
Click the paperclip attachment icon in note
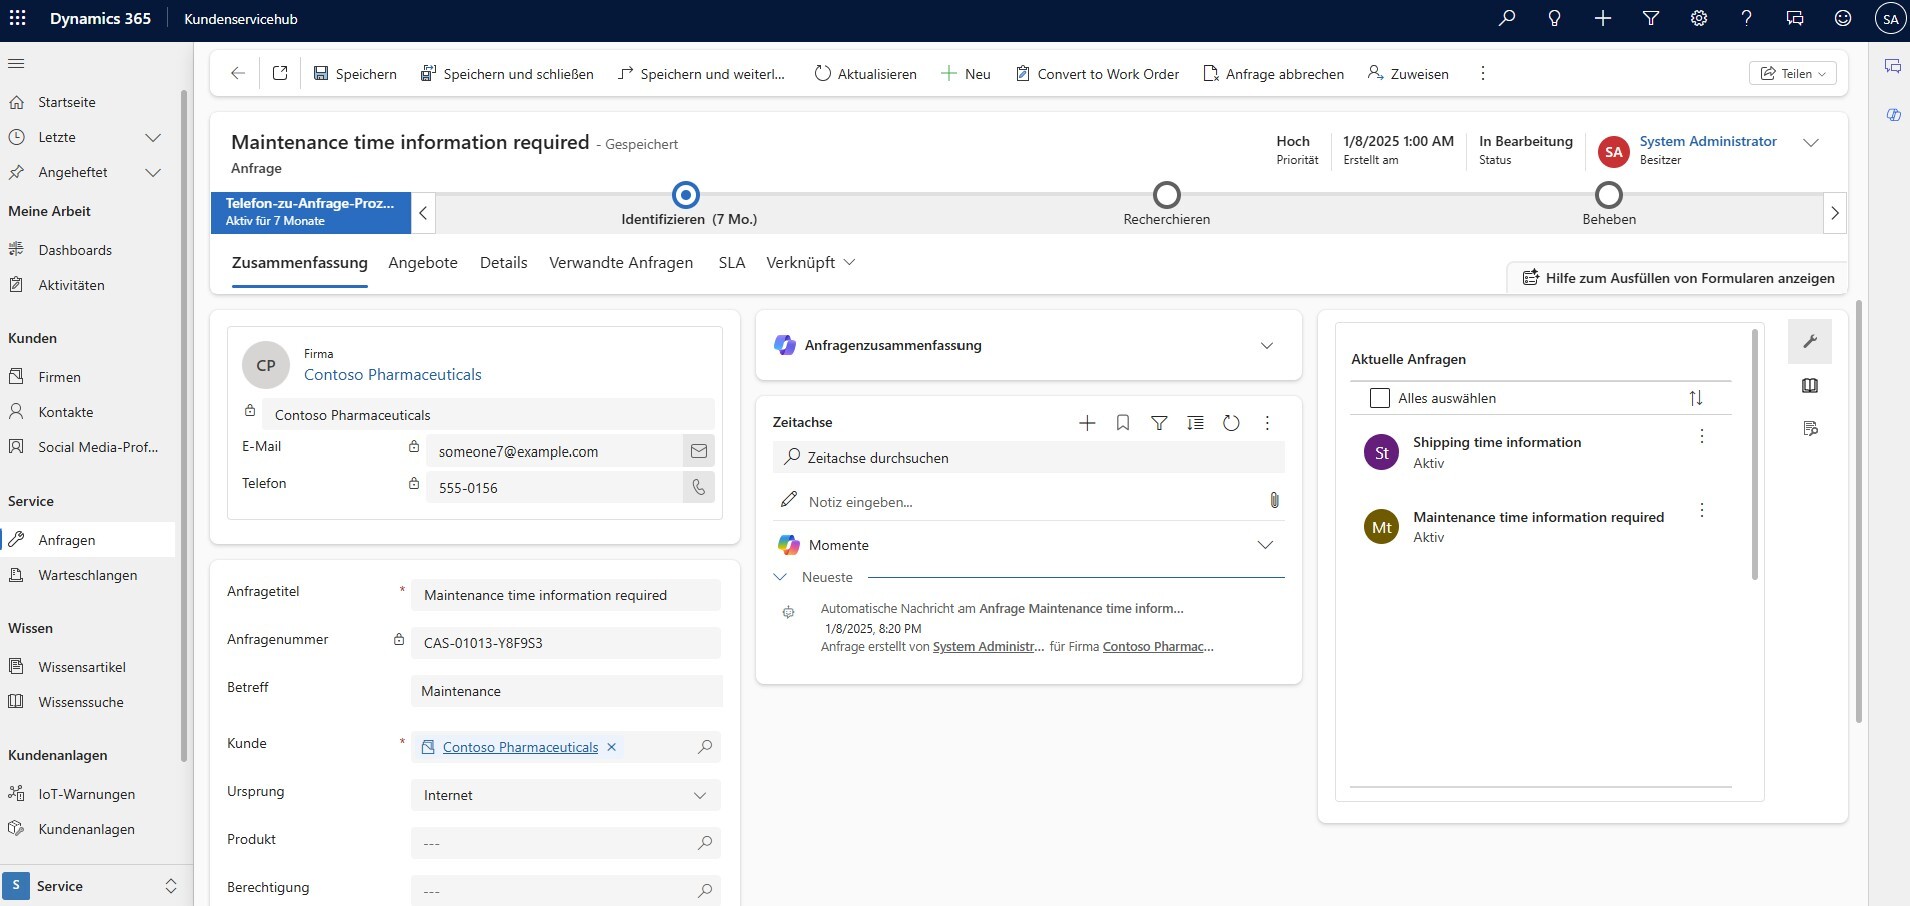tap(1274, 500)
